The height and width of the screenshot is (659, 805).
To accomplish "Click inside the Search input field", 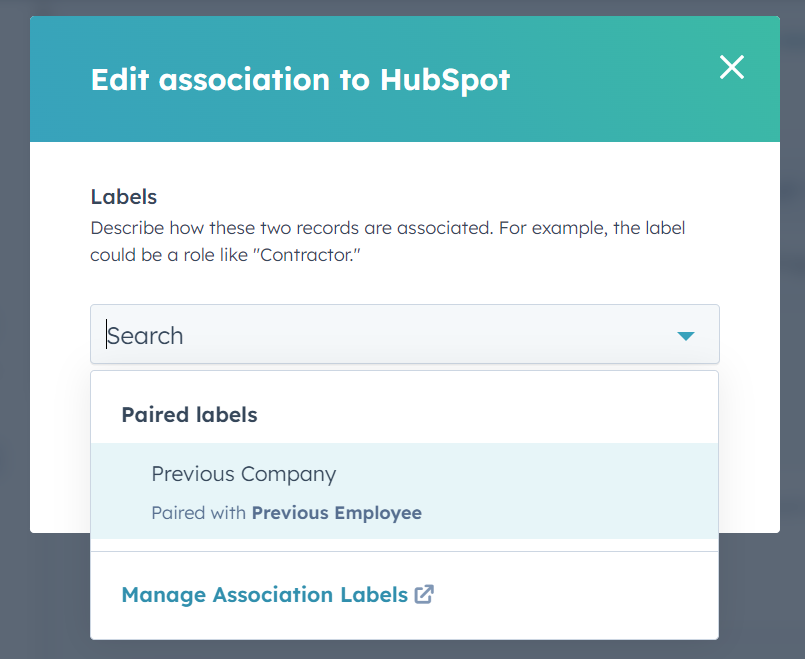I will pyautogui.click(x=300, y=335).
